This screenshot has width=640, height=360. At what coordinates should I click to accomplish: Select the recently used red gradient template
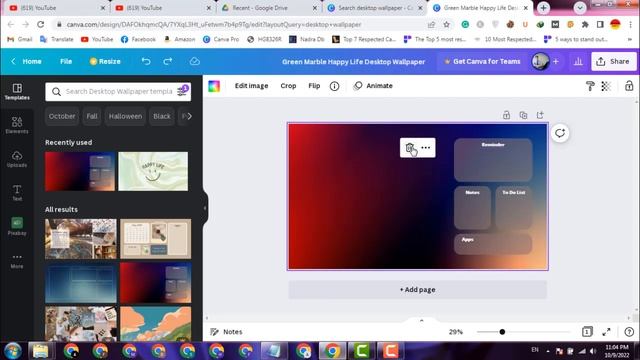pos(80,171)
